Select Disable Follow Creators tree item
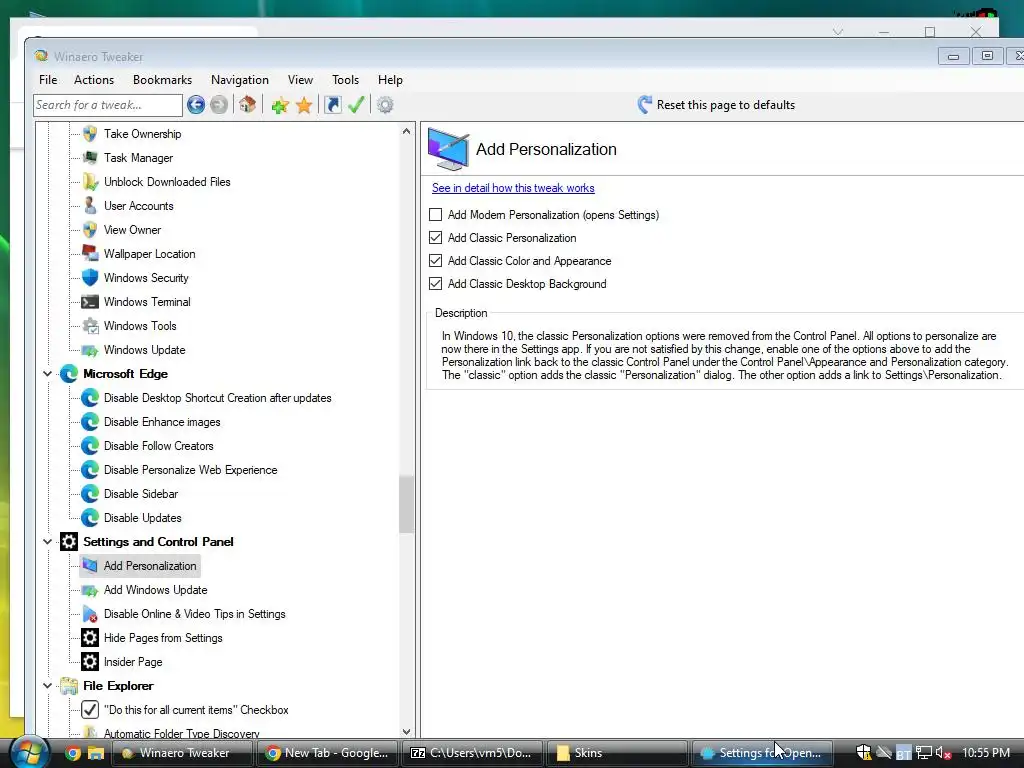 159,446
